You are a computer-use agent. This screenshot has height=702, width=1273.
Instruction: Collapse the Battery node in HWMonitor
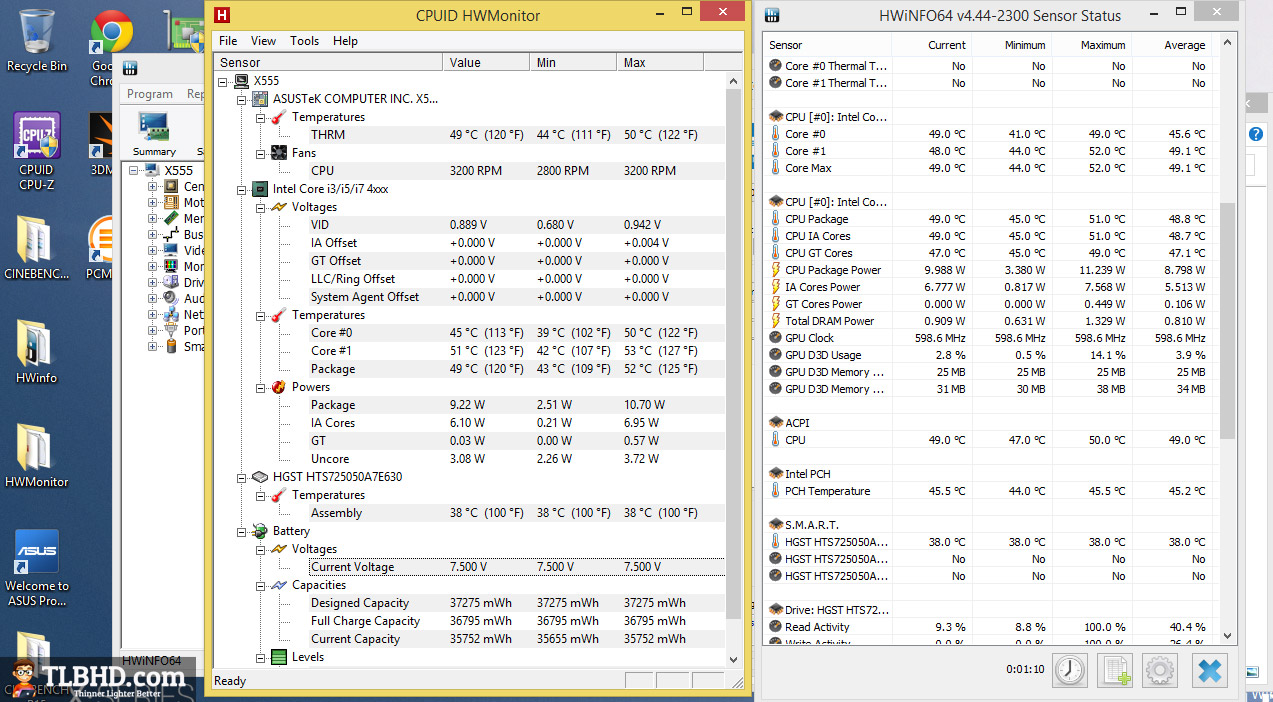[x=241, y=531]
